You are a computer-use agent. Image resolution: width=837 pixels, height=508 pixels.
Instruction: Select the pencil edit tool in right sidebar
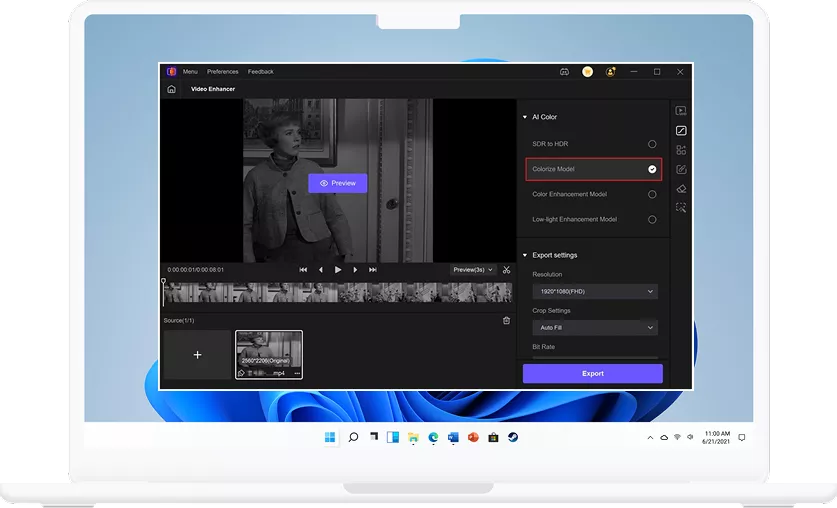tap(681, 170)
